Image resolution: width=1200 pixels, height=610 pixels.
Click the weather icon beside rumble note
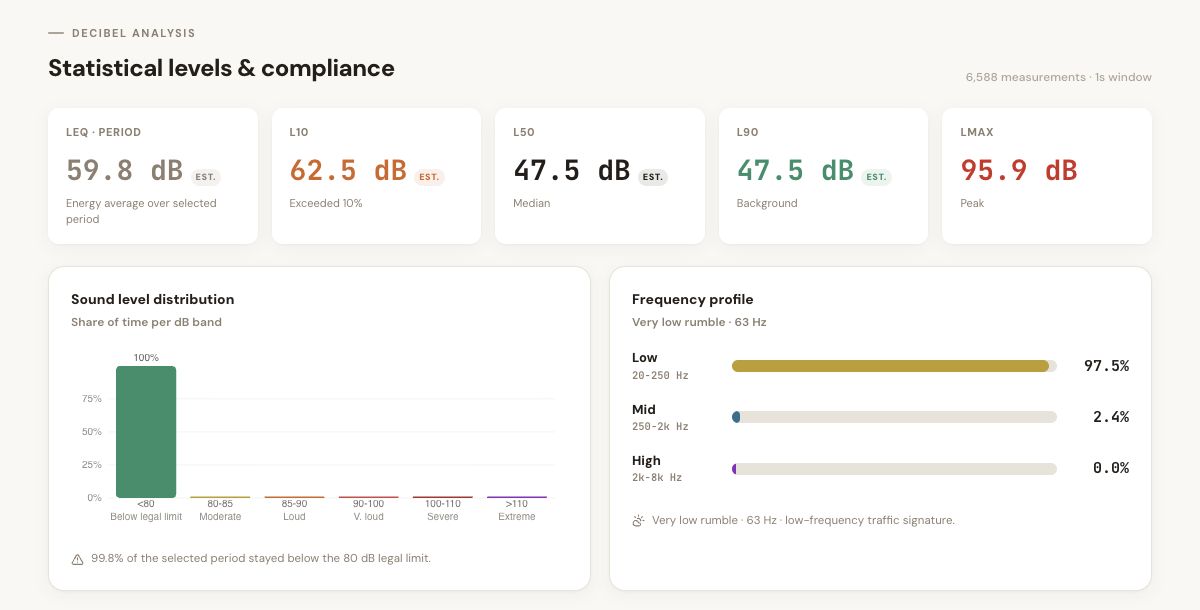(x=638, y=521)
